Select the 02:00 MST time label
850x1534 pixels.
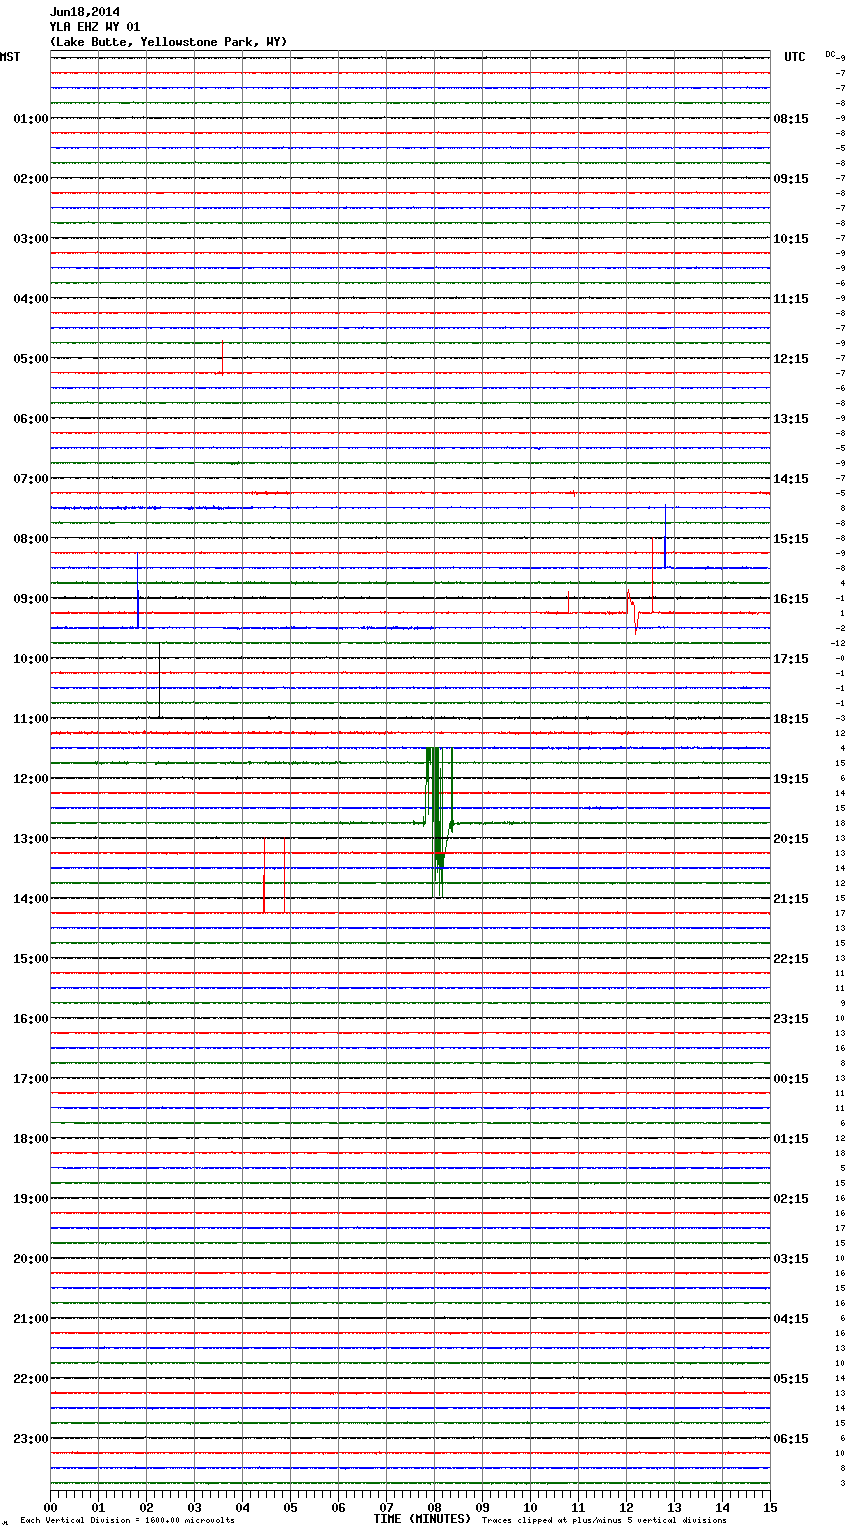point(31,179)
